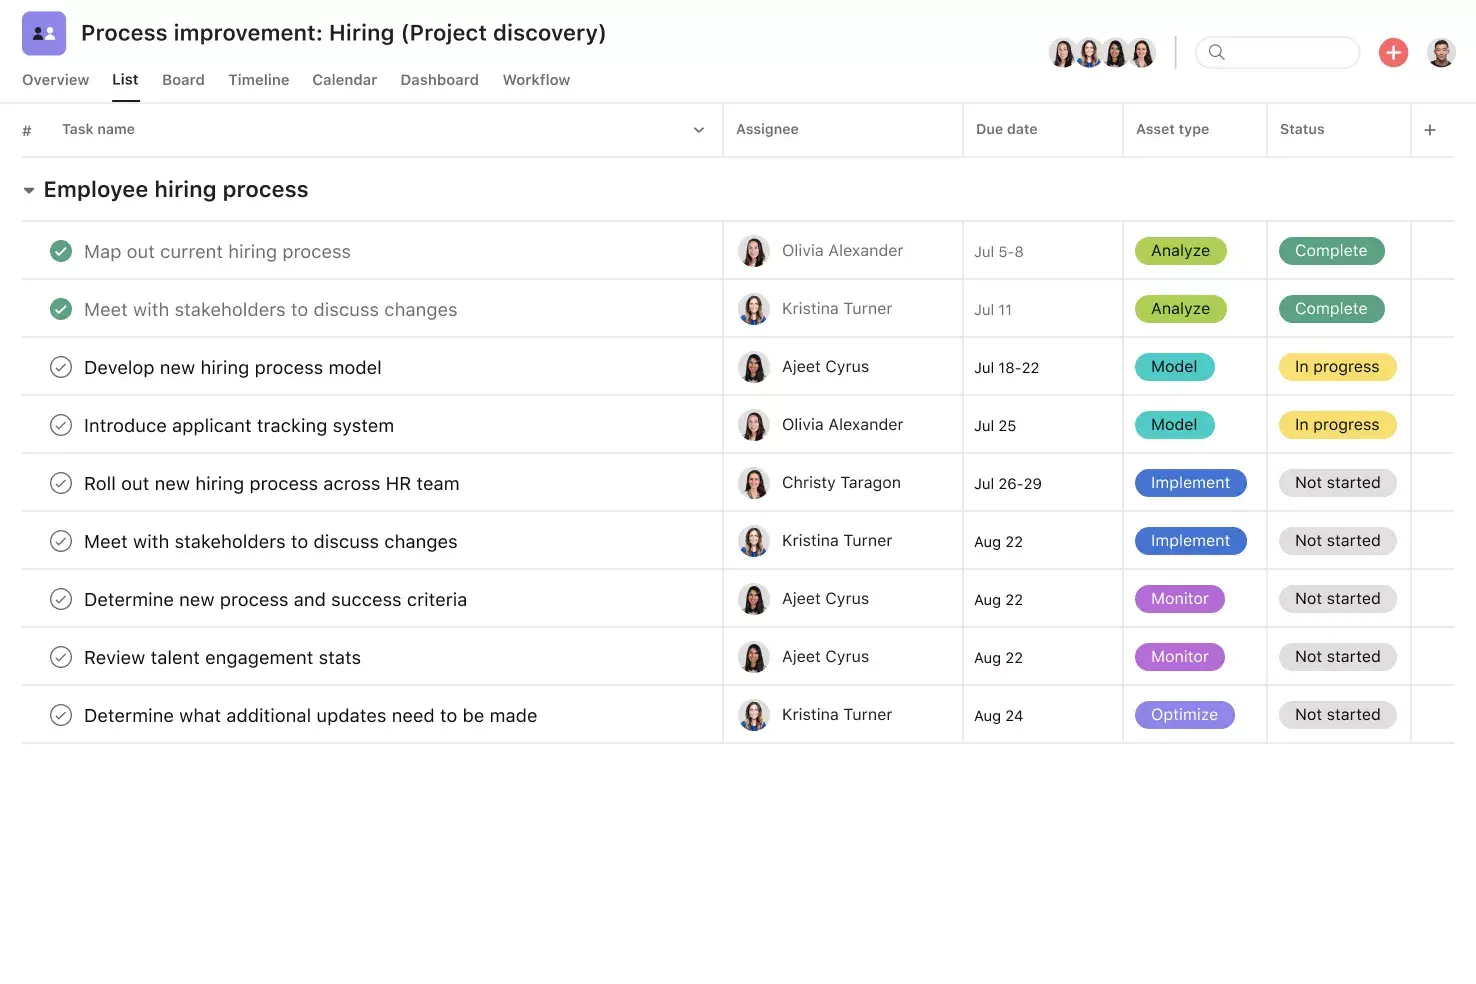Click the Due date column header
This screenshot has height=984, width=1476.
coord(1006,129)
